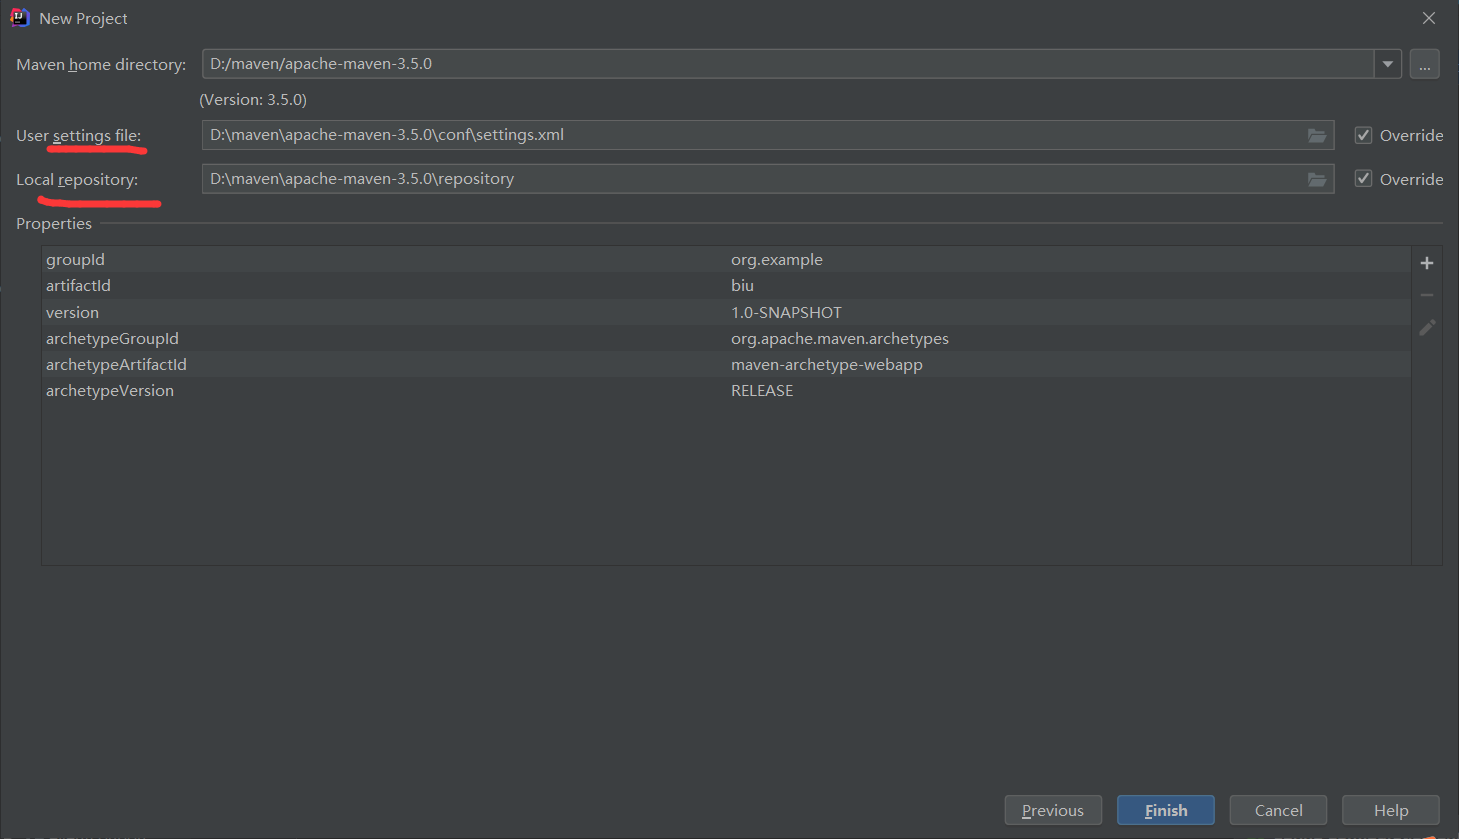
Task: Open Help for this dialog
Action: pos(1390,810)
